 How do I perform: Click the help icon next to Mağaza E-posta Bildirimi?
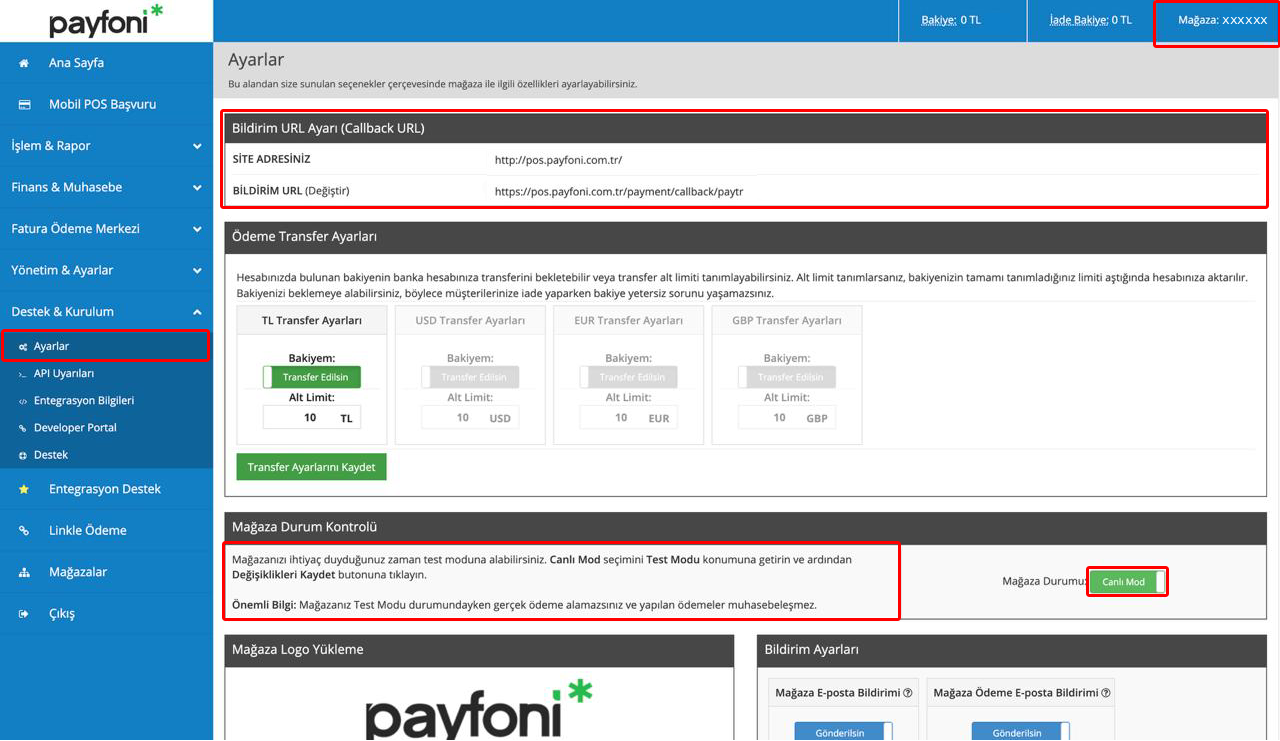point(908,692)
